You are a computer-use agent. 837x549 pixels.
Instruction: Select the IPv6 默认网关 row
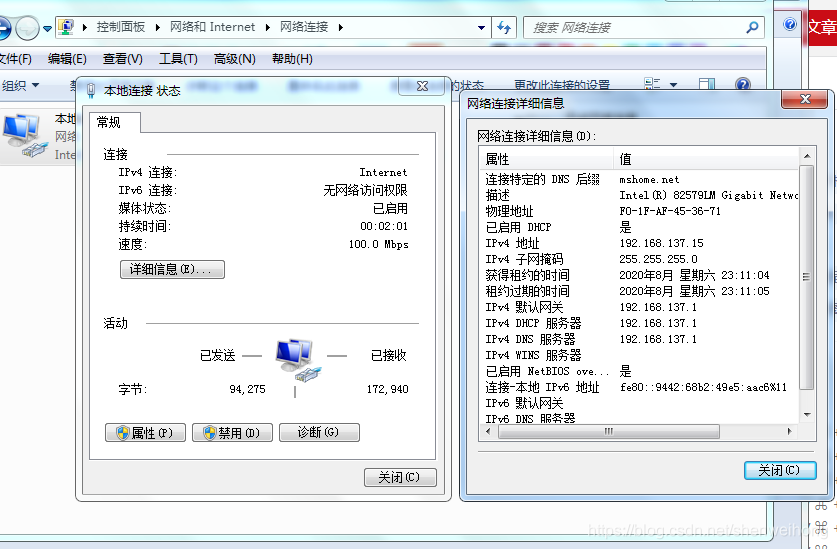(x=639, y=403)
